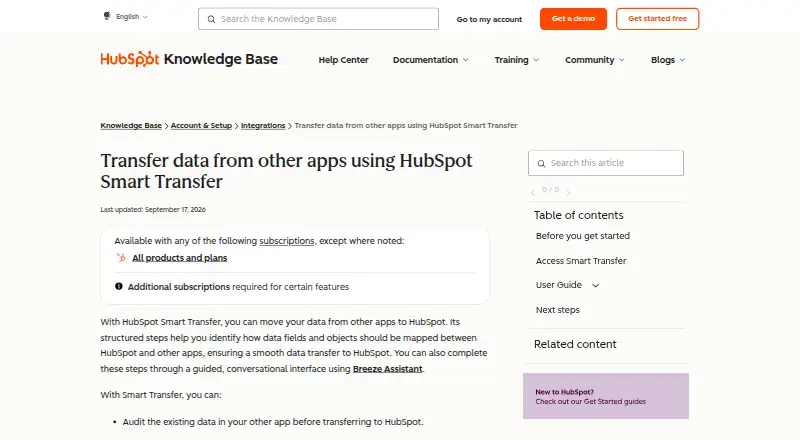The image size is (800, 440).
Task: Click 'Audit the existing data' bullet text
Action: click(x=273, y=422)
